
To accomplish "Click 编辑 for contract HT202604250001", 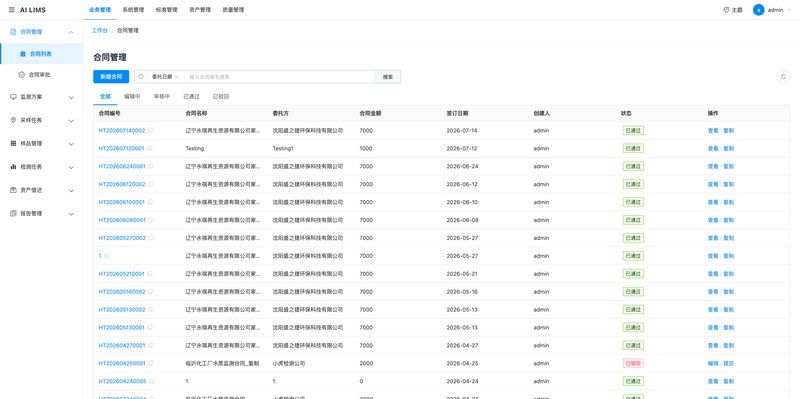I will (x=713, y=363).
